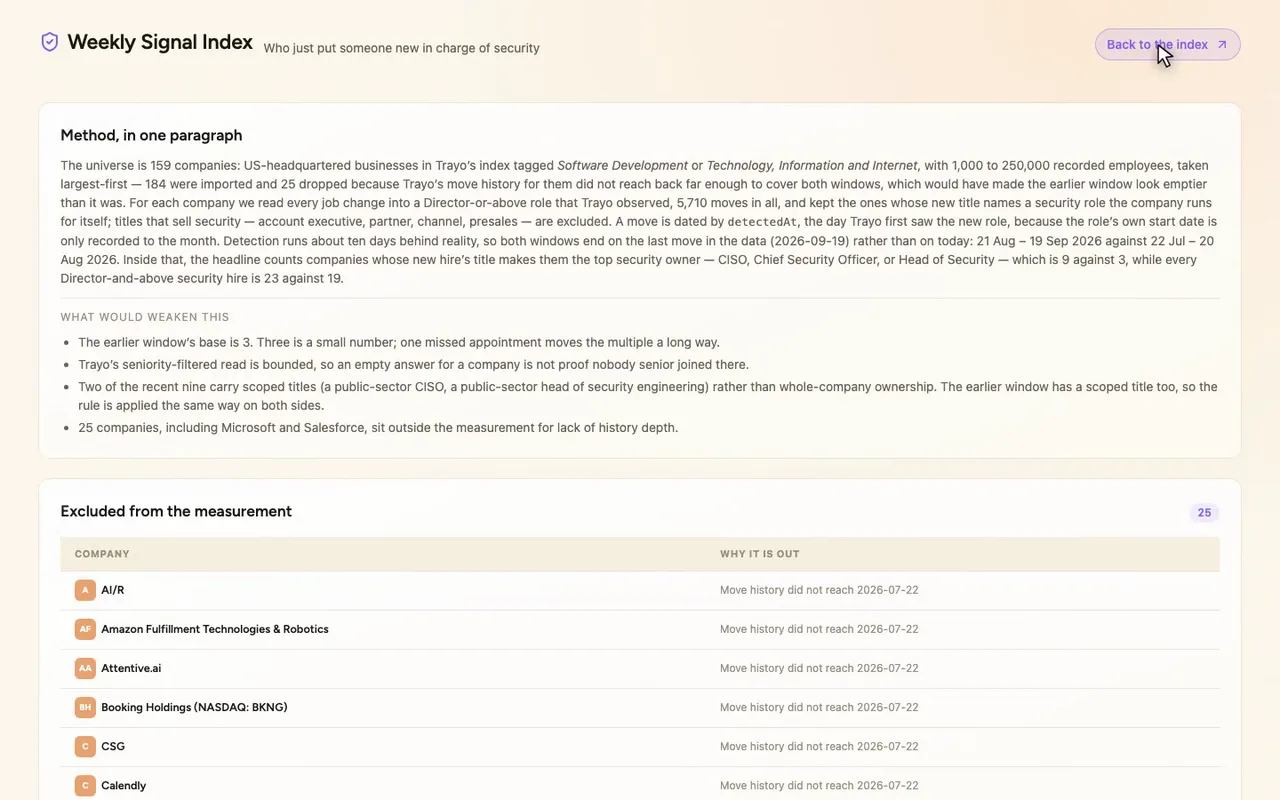Click the reason text in the Attentive.ai row
Viewport: 1280px width, 800px height.
pyautogui.click(x=819, y=668)
